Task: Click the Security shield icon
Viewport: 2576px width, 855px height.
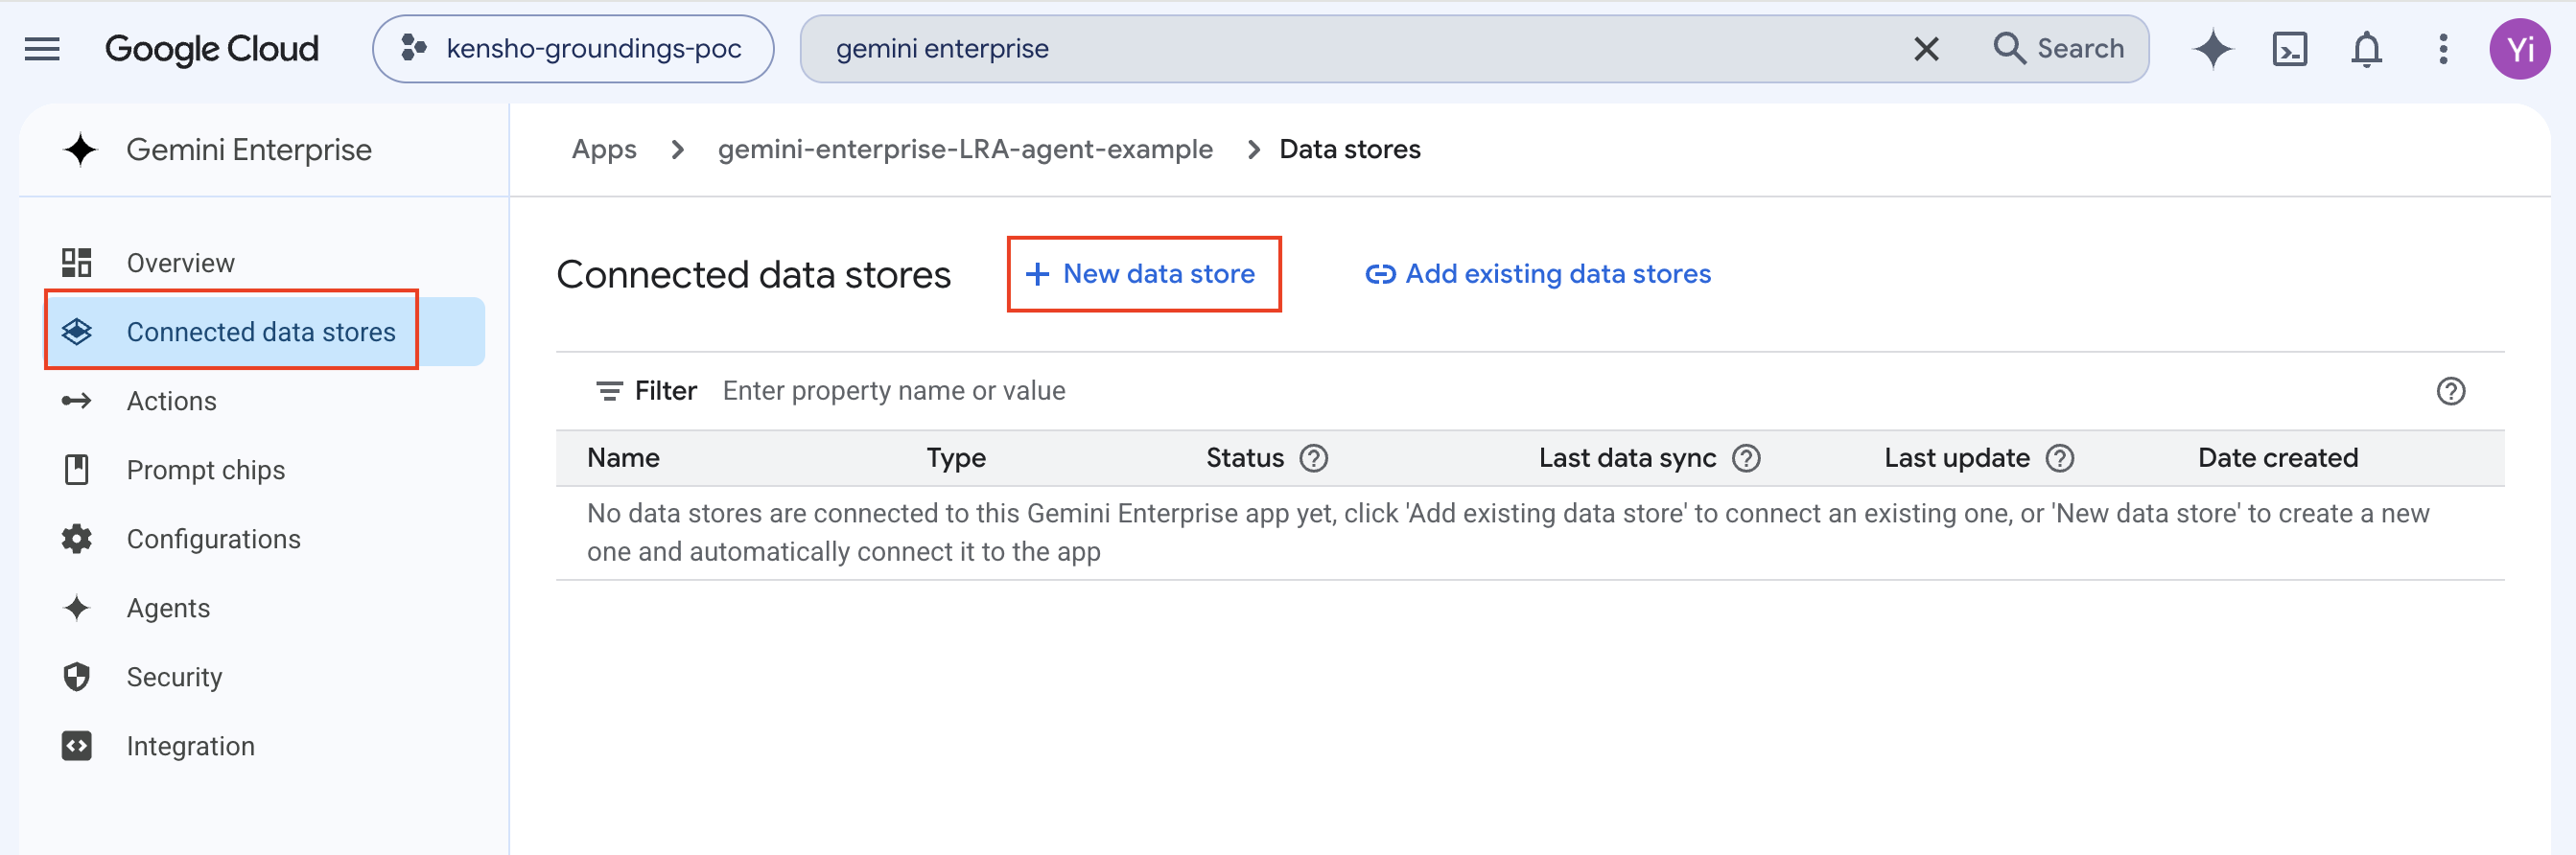Action: (76, 677)
